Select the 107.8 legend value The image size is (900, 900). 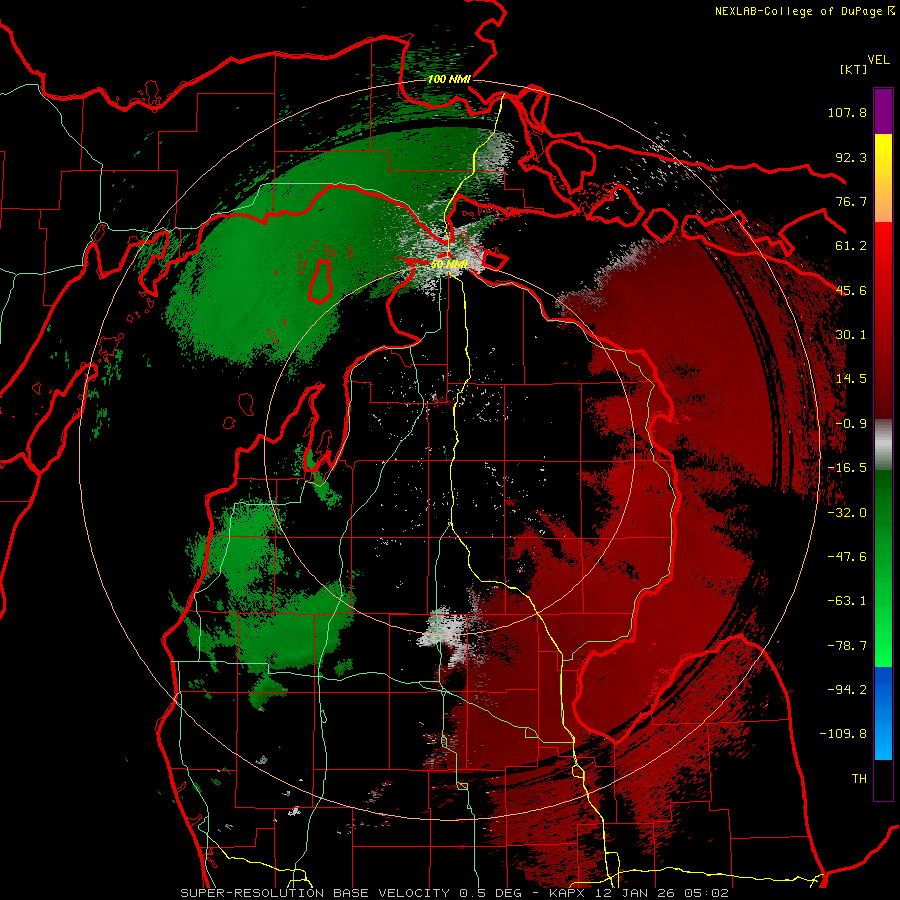(847, 112)
